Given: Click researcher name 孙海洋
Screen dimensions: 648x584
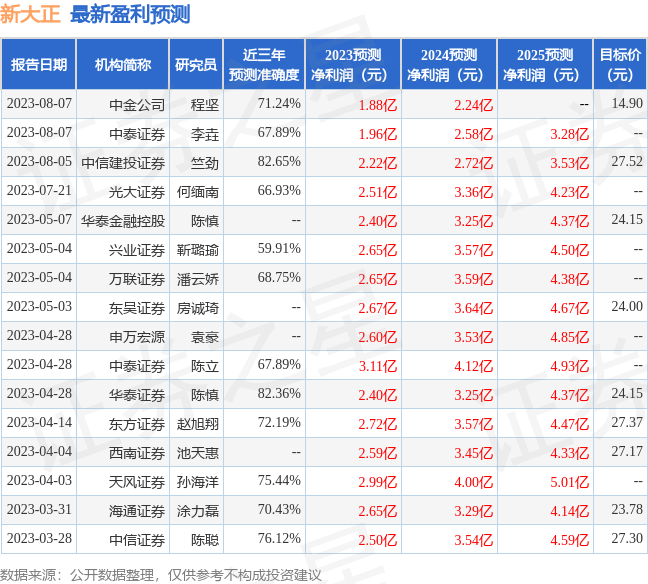Looking at the screenshot, I should [198, 481].
